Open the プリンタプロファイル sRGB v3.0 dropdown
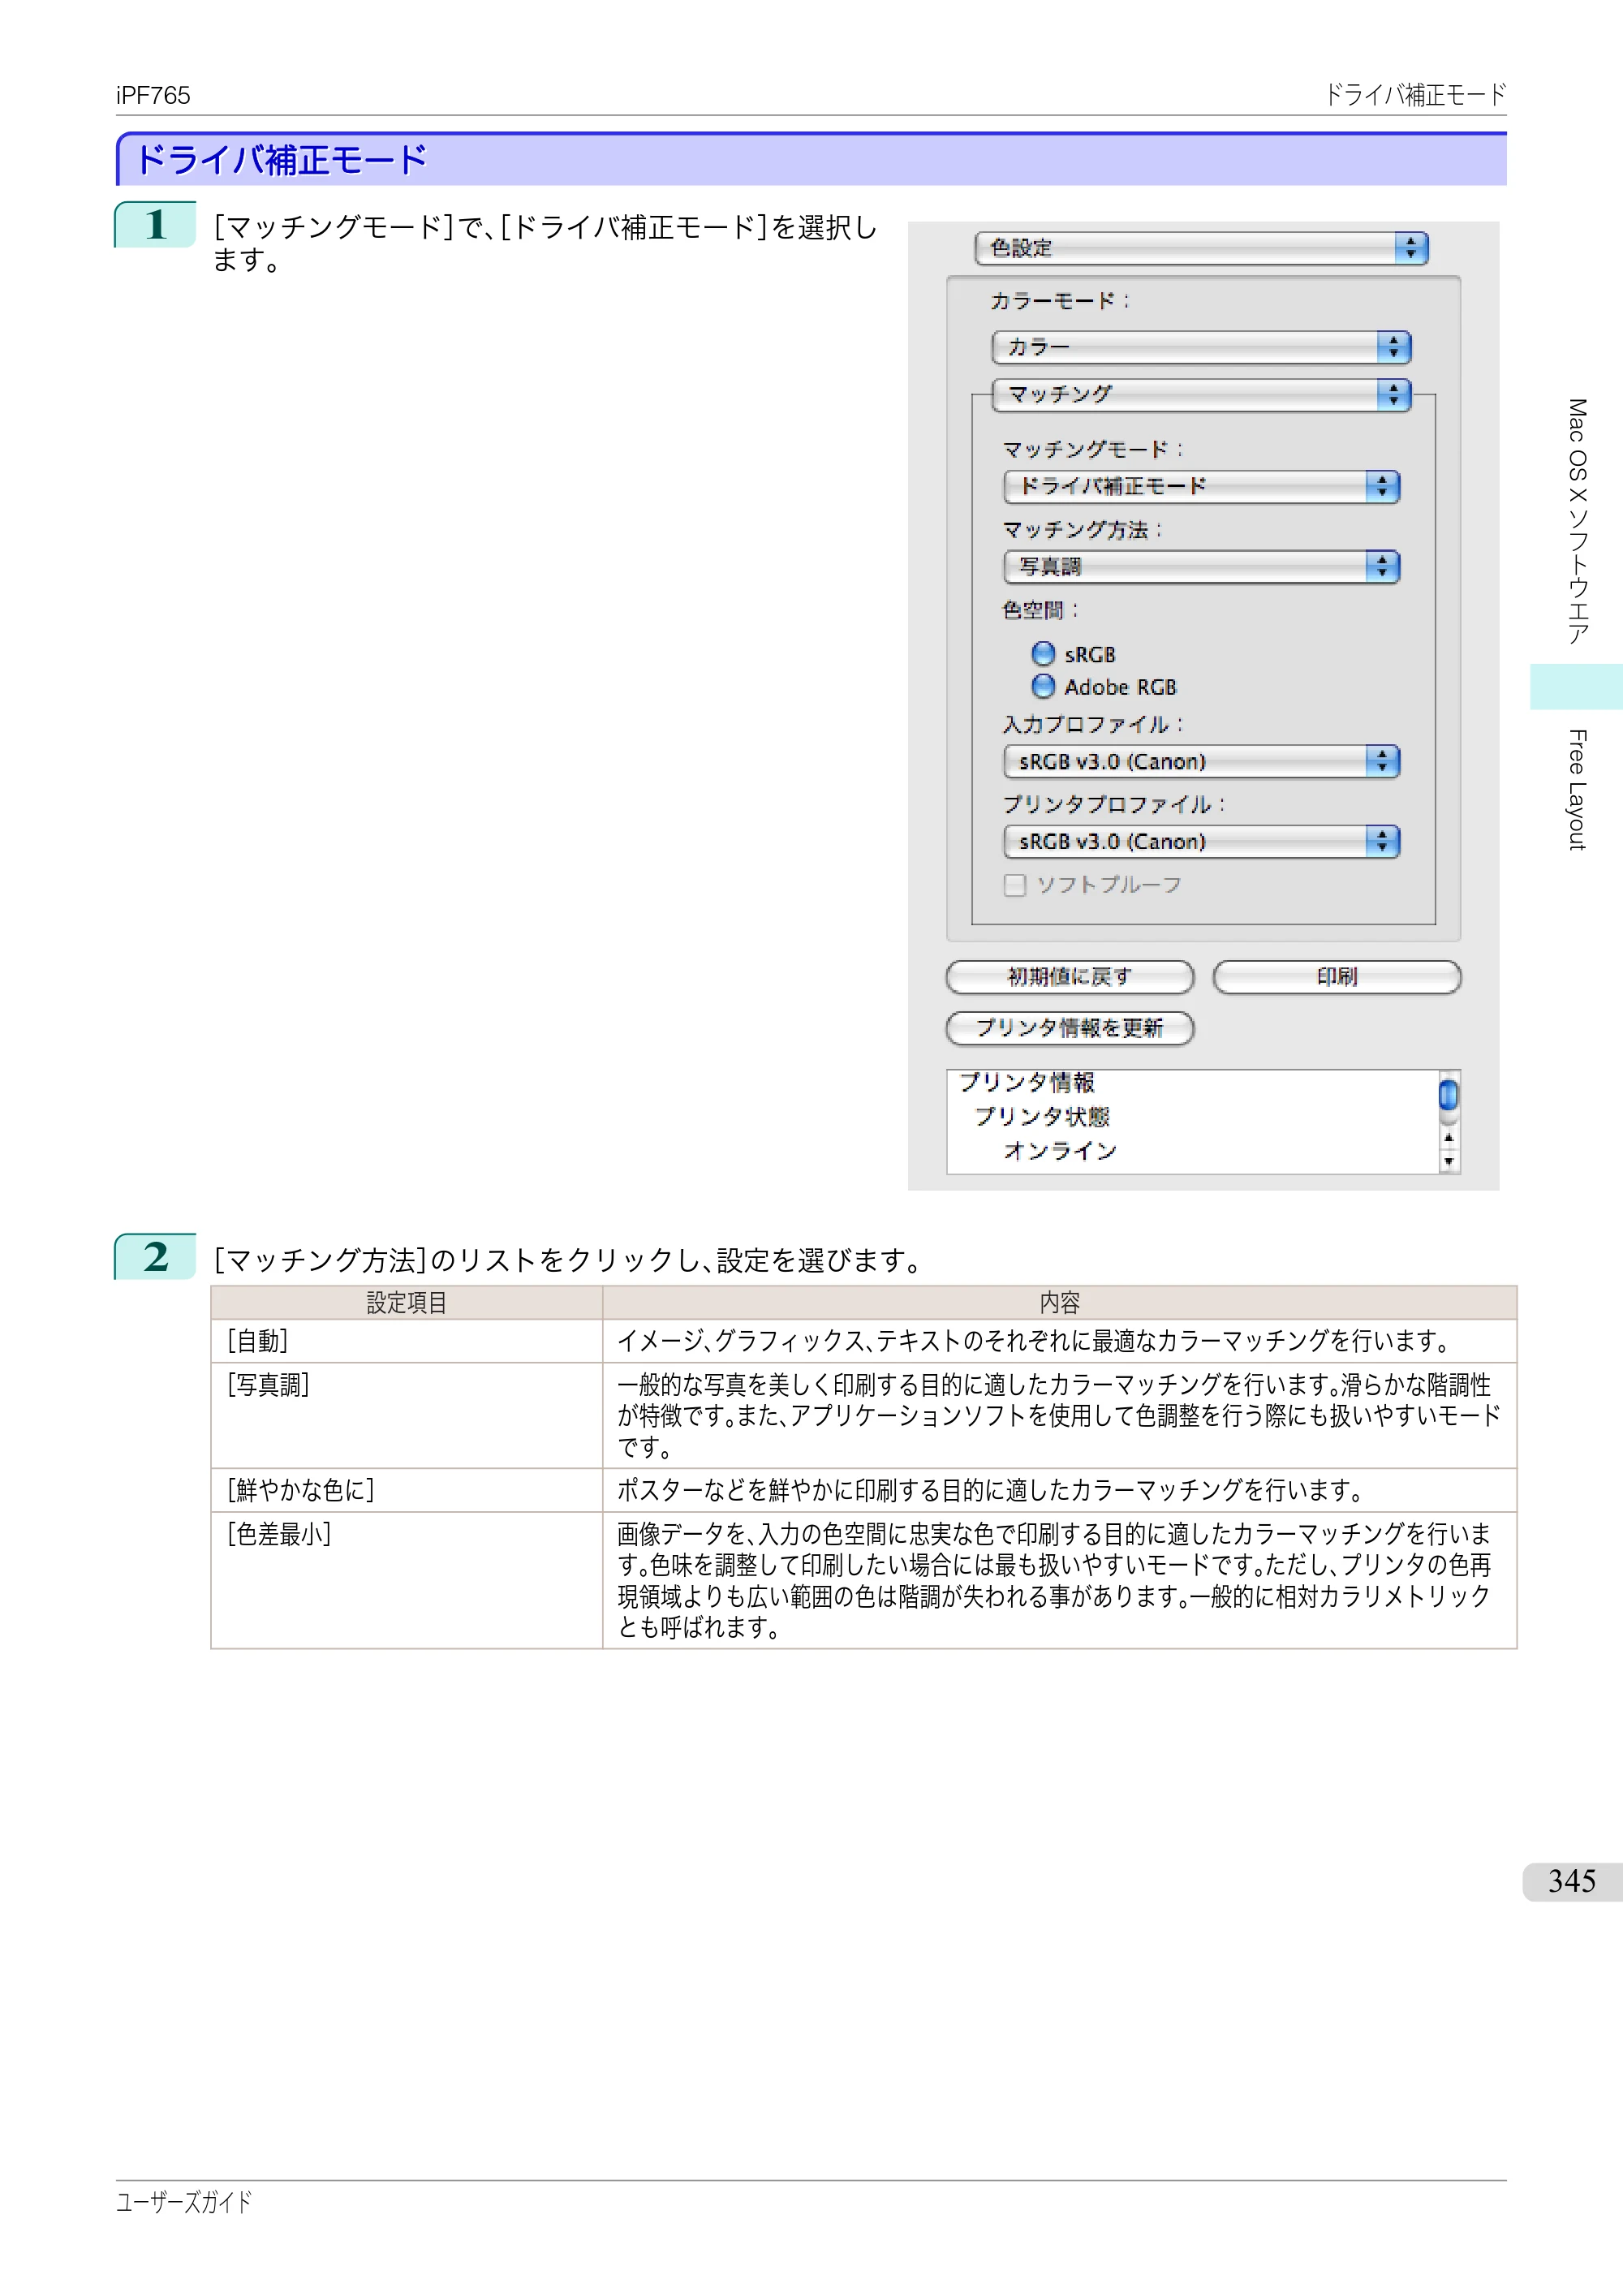Screen dimensions: 1623x2296 click(x=1201, y=842)
